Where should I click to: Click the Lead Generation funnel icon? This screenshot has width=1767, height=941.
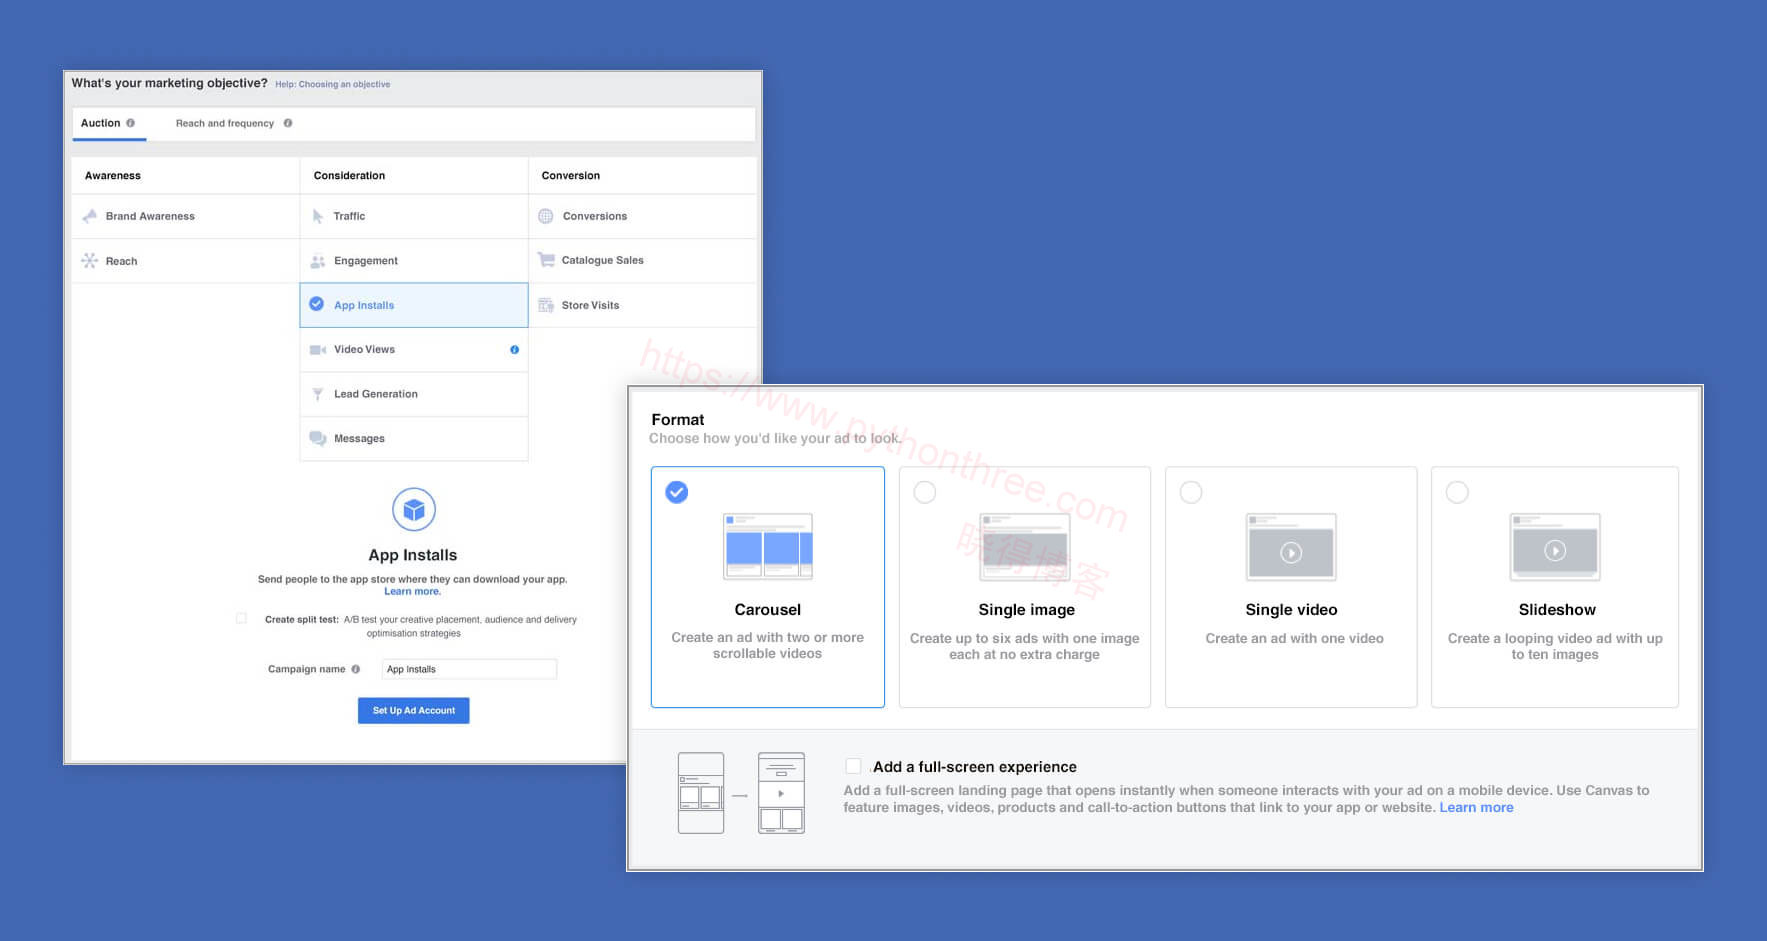[x=317, y=394]
